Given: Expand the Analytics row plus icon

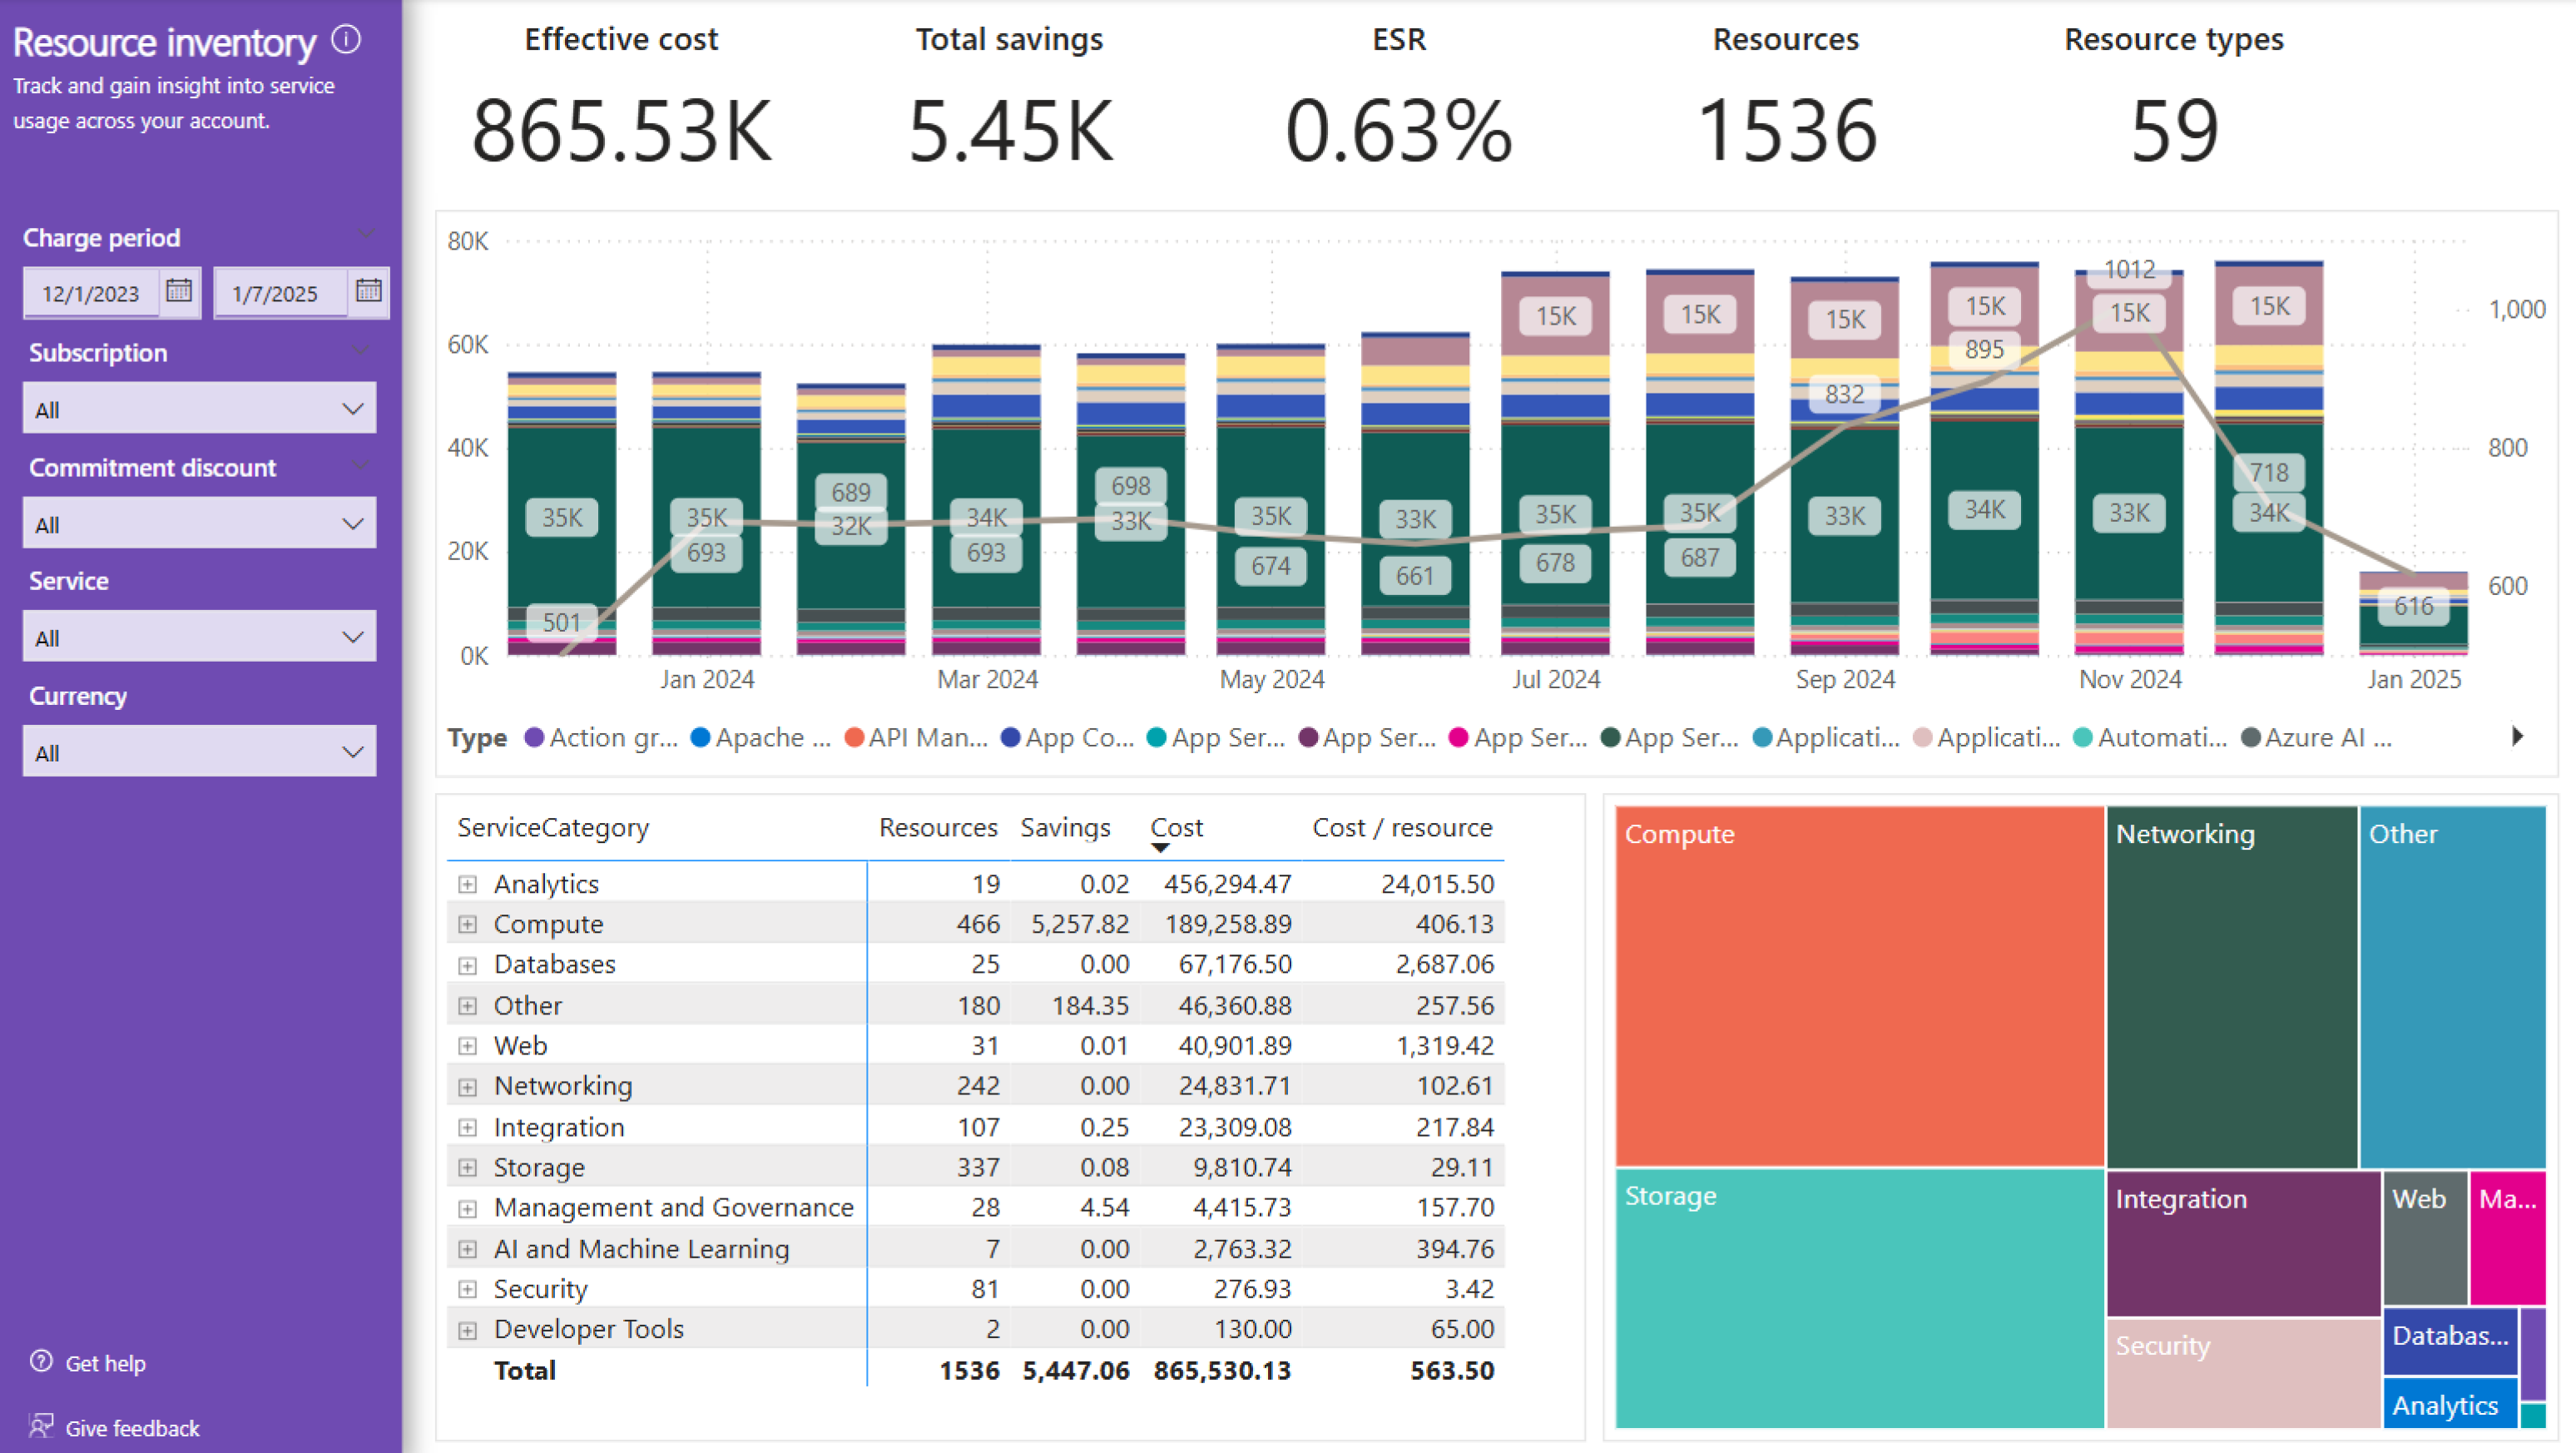Looking at the screenshot, I should (x=467, y=884).
